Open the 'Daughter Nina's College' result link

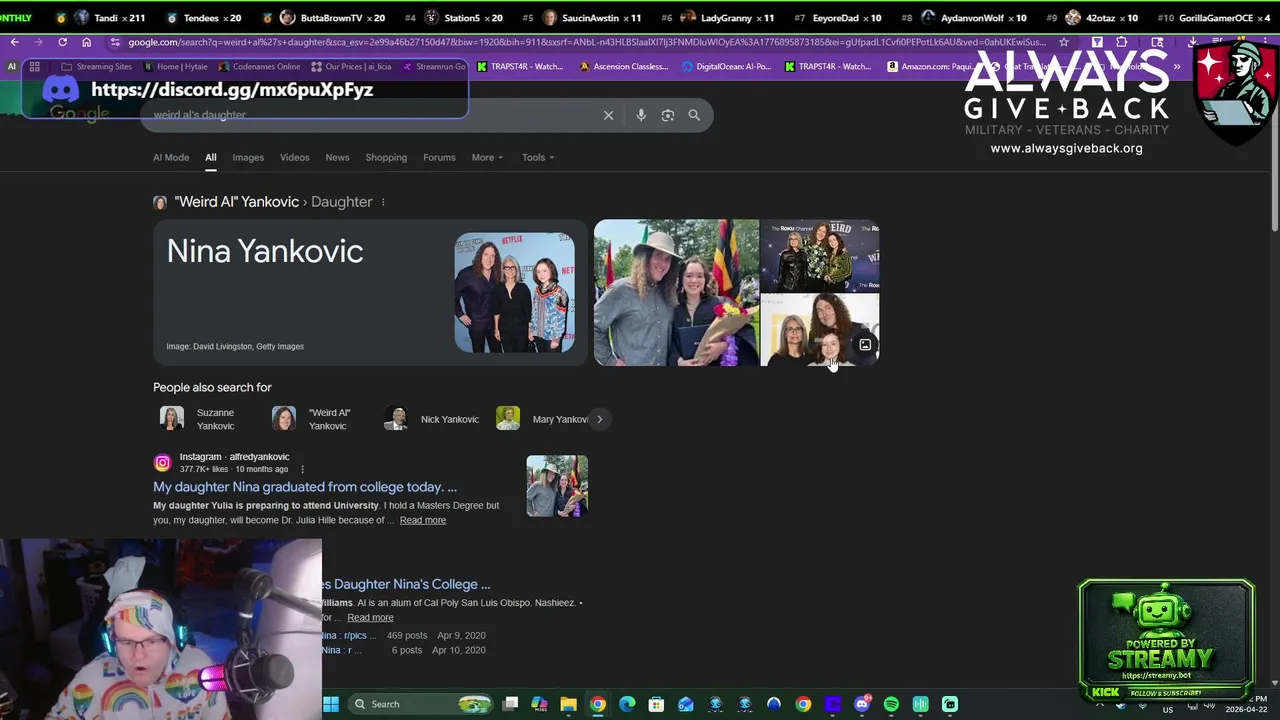407,584
